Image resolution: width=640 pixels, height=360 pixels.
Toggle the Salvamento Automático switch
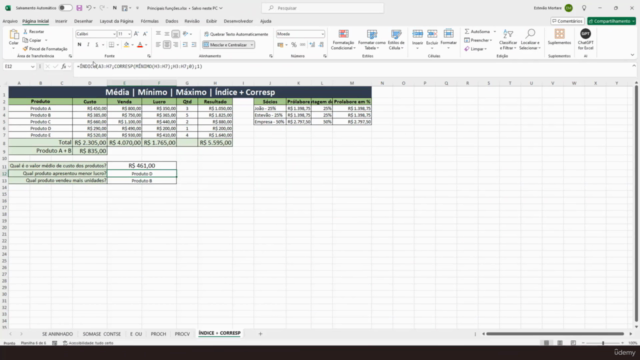click(x=65, y=8)
